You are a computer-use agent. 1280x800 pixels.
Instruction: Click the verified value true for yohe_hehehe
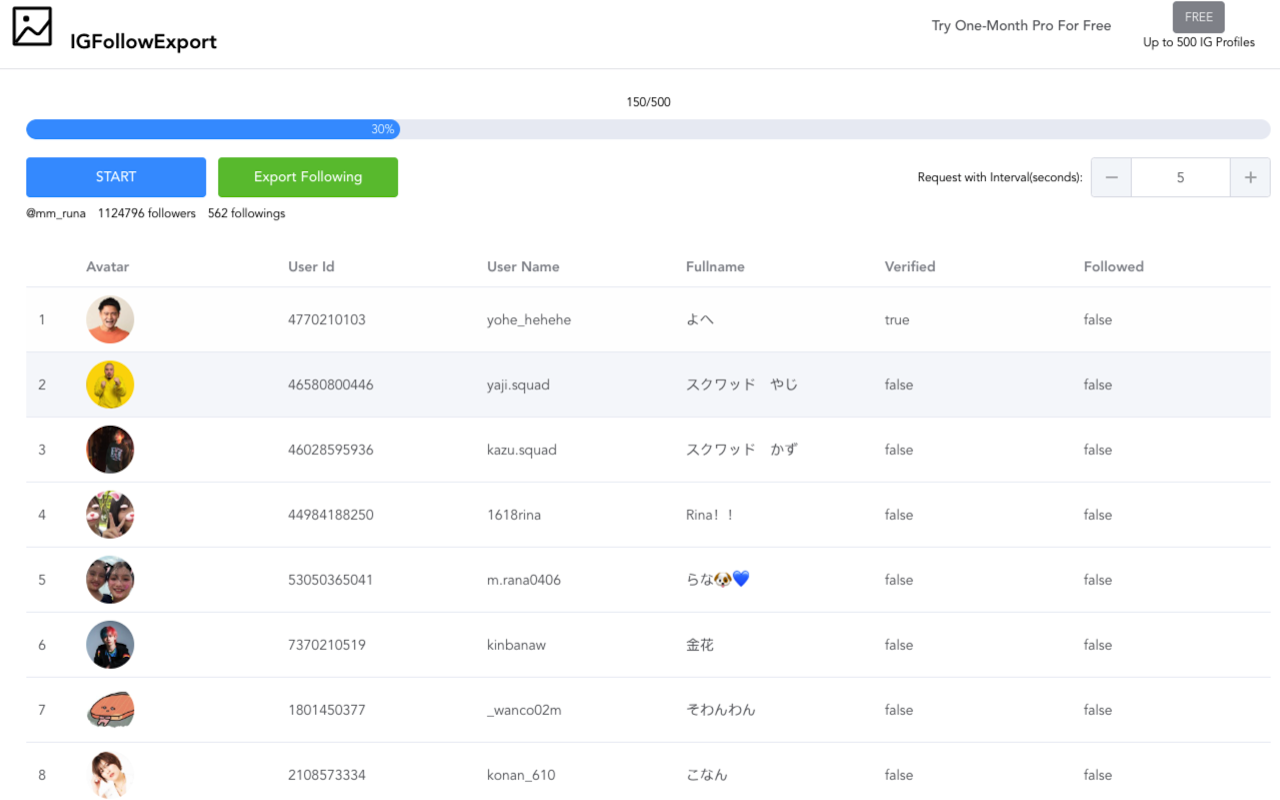(x=897, y=320)
